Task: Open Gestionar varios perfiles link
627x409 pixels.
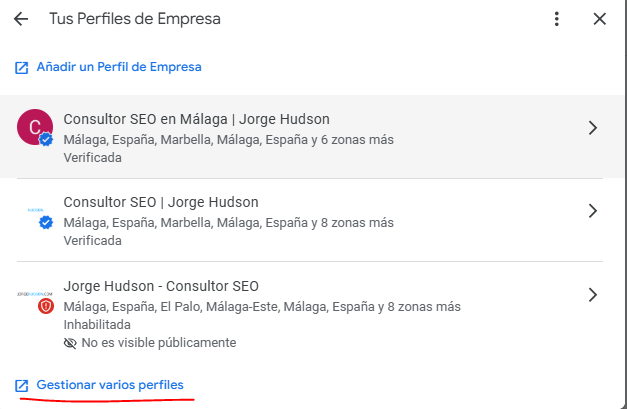Action: pyautogui.click(x=110, y=385)
